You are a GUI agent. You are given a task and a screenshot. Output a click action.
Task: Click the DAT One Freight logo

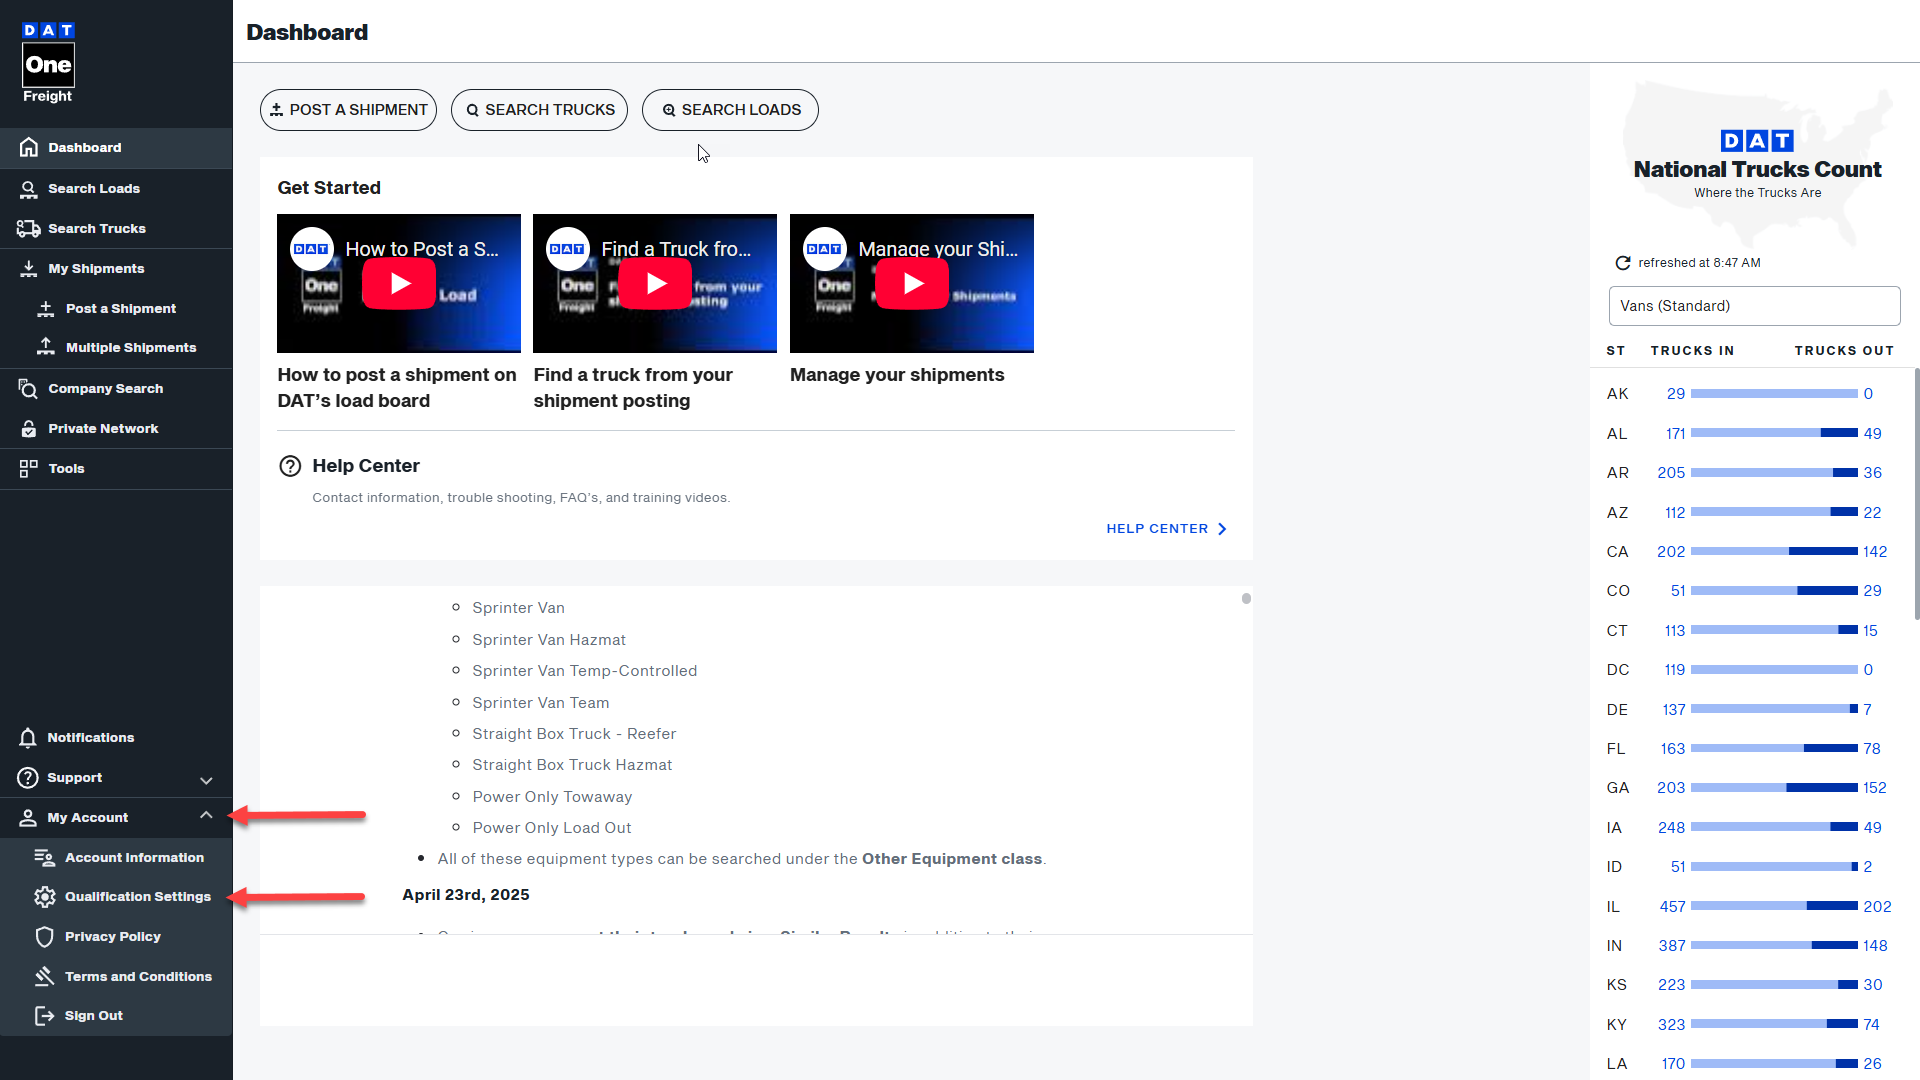[48, 62]
